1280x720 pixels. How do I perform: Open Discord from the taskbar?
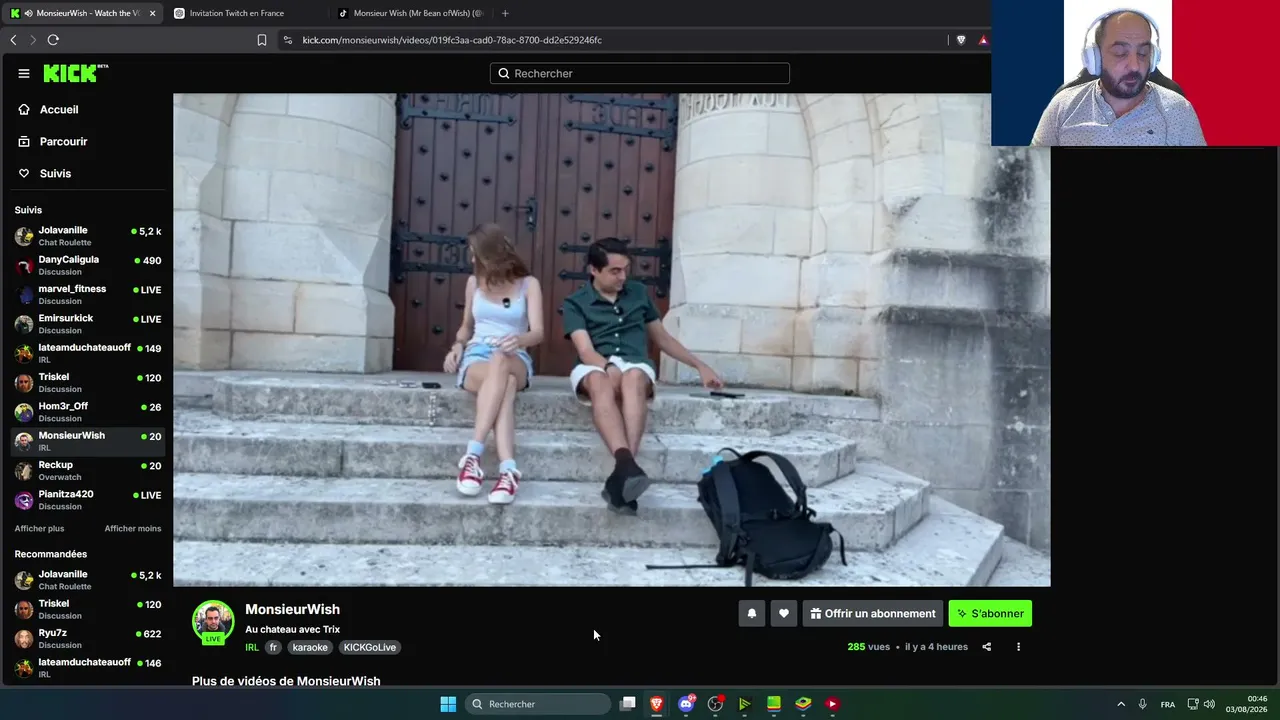(x=686, y=704)
